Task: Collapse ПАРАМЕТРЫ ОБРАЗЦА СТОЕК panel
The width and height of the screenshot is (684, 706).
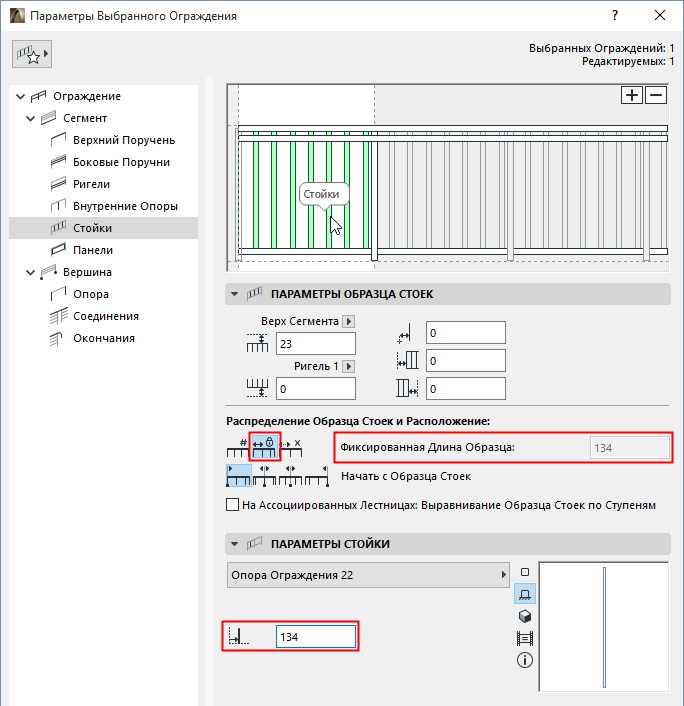Action: point(234,294)
